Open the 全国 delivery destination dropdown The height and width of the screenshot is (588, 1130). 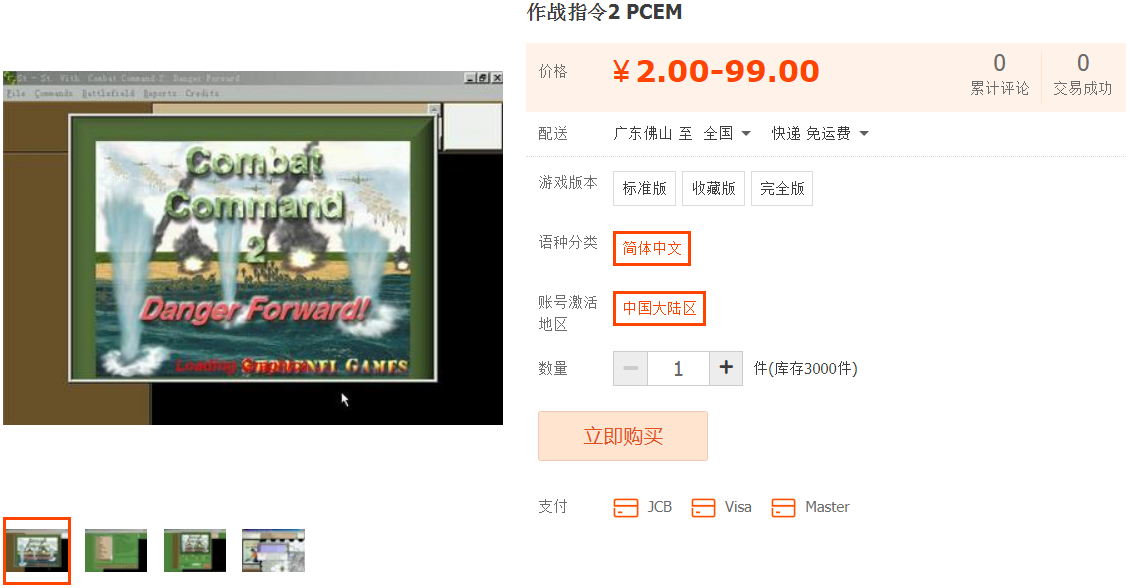coord(727,133)
